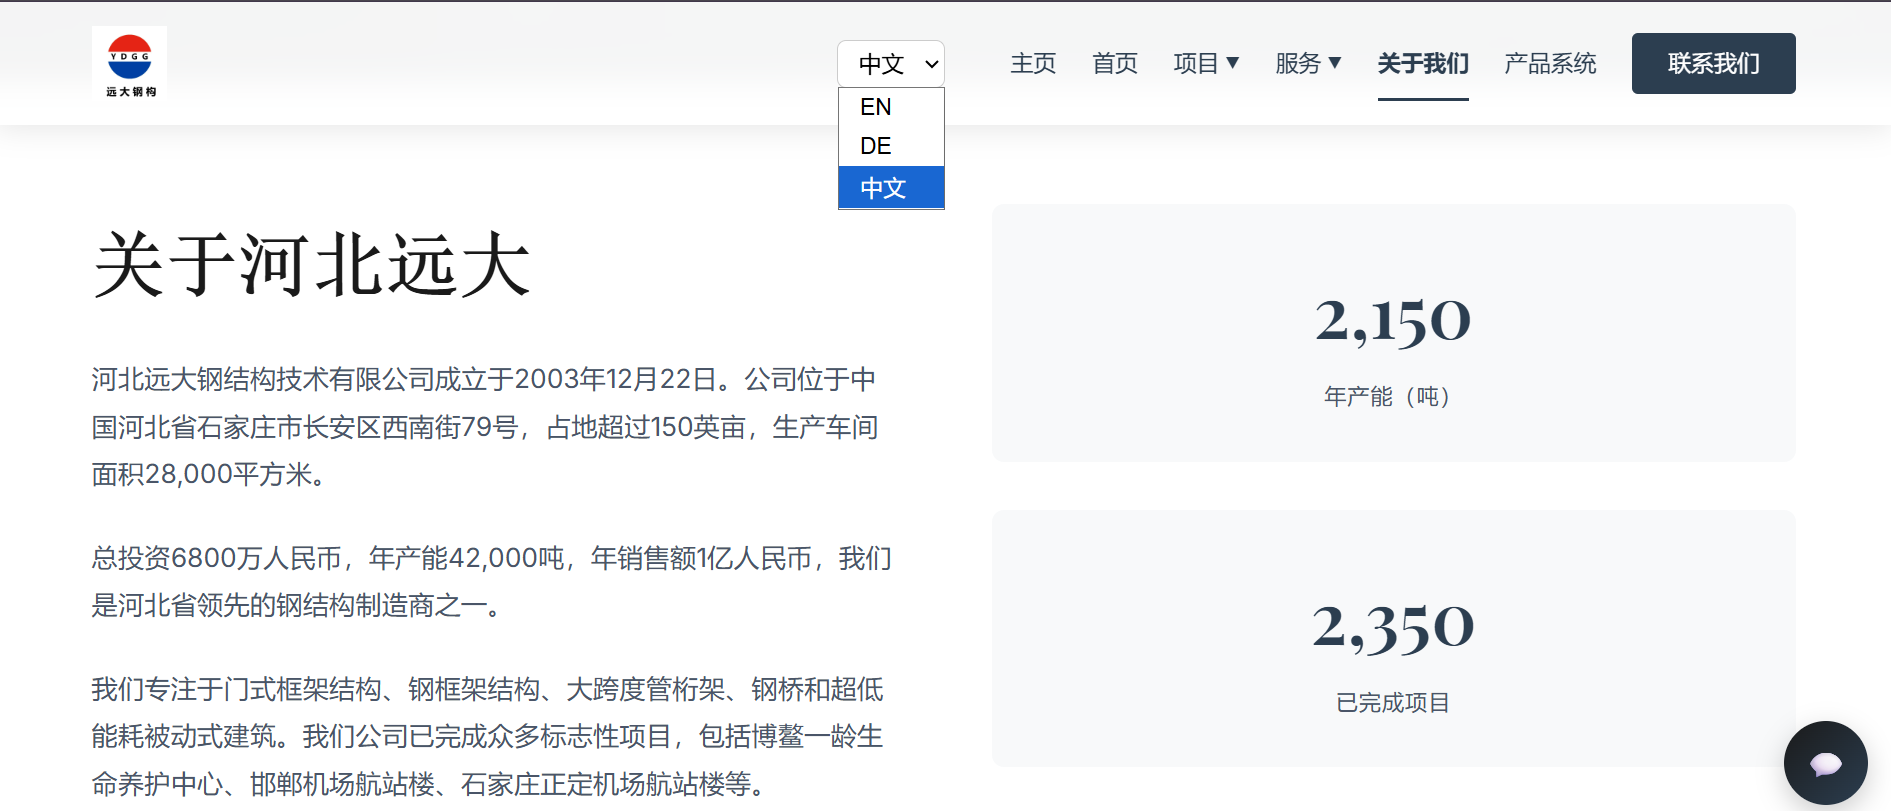Click the 2,150 statistic value
1891x811 pixels.
tap(1393, 321)
